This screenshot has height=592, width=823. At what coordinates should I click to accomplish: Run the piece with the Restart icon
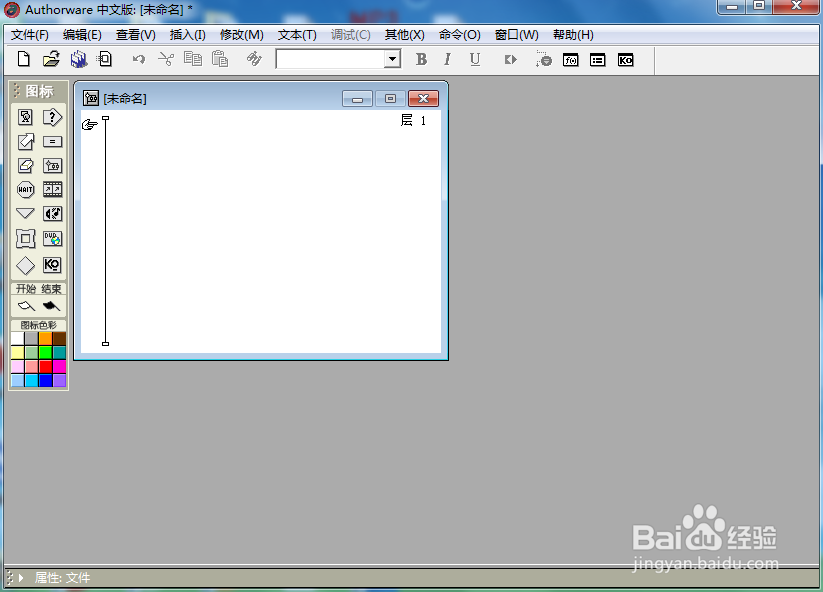point(511,60)
